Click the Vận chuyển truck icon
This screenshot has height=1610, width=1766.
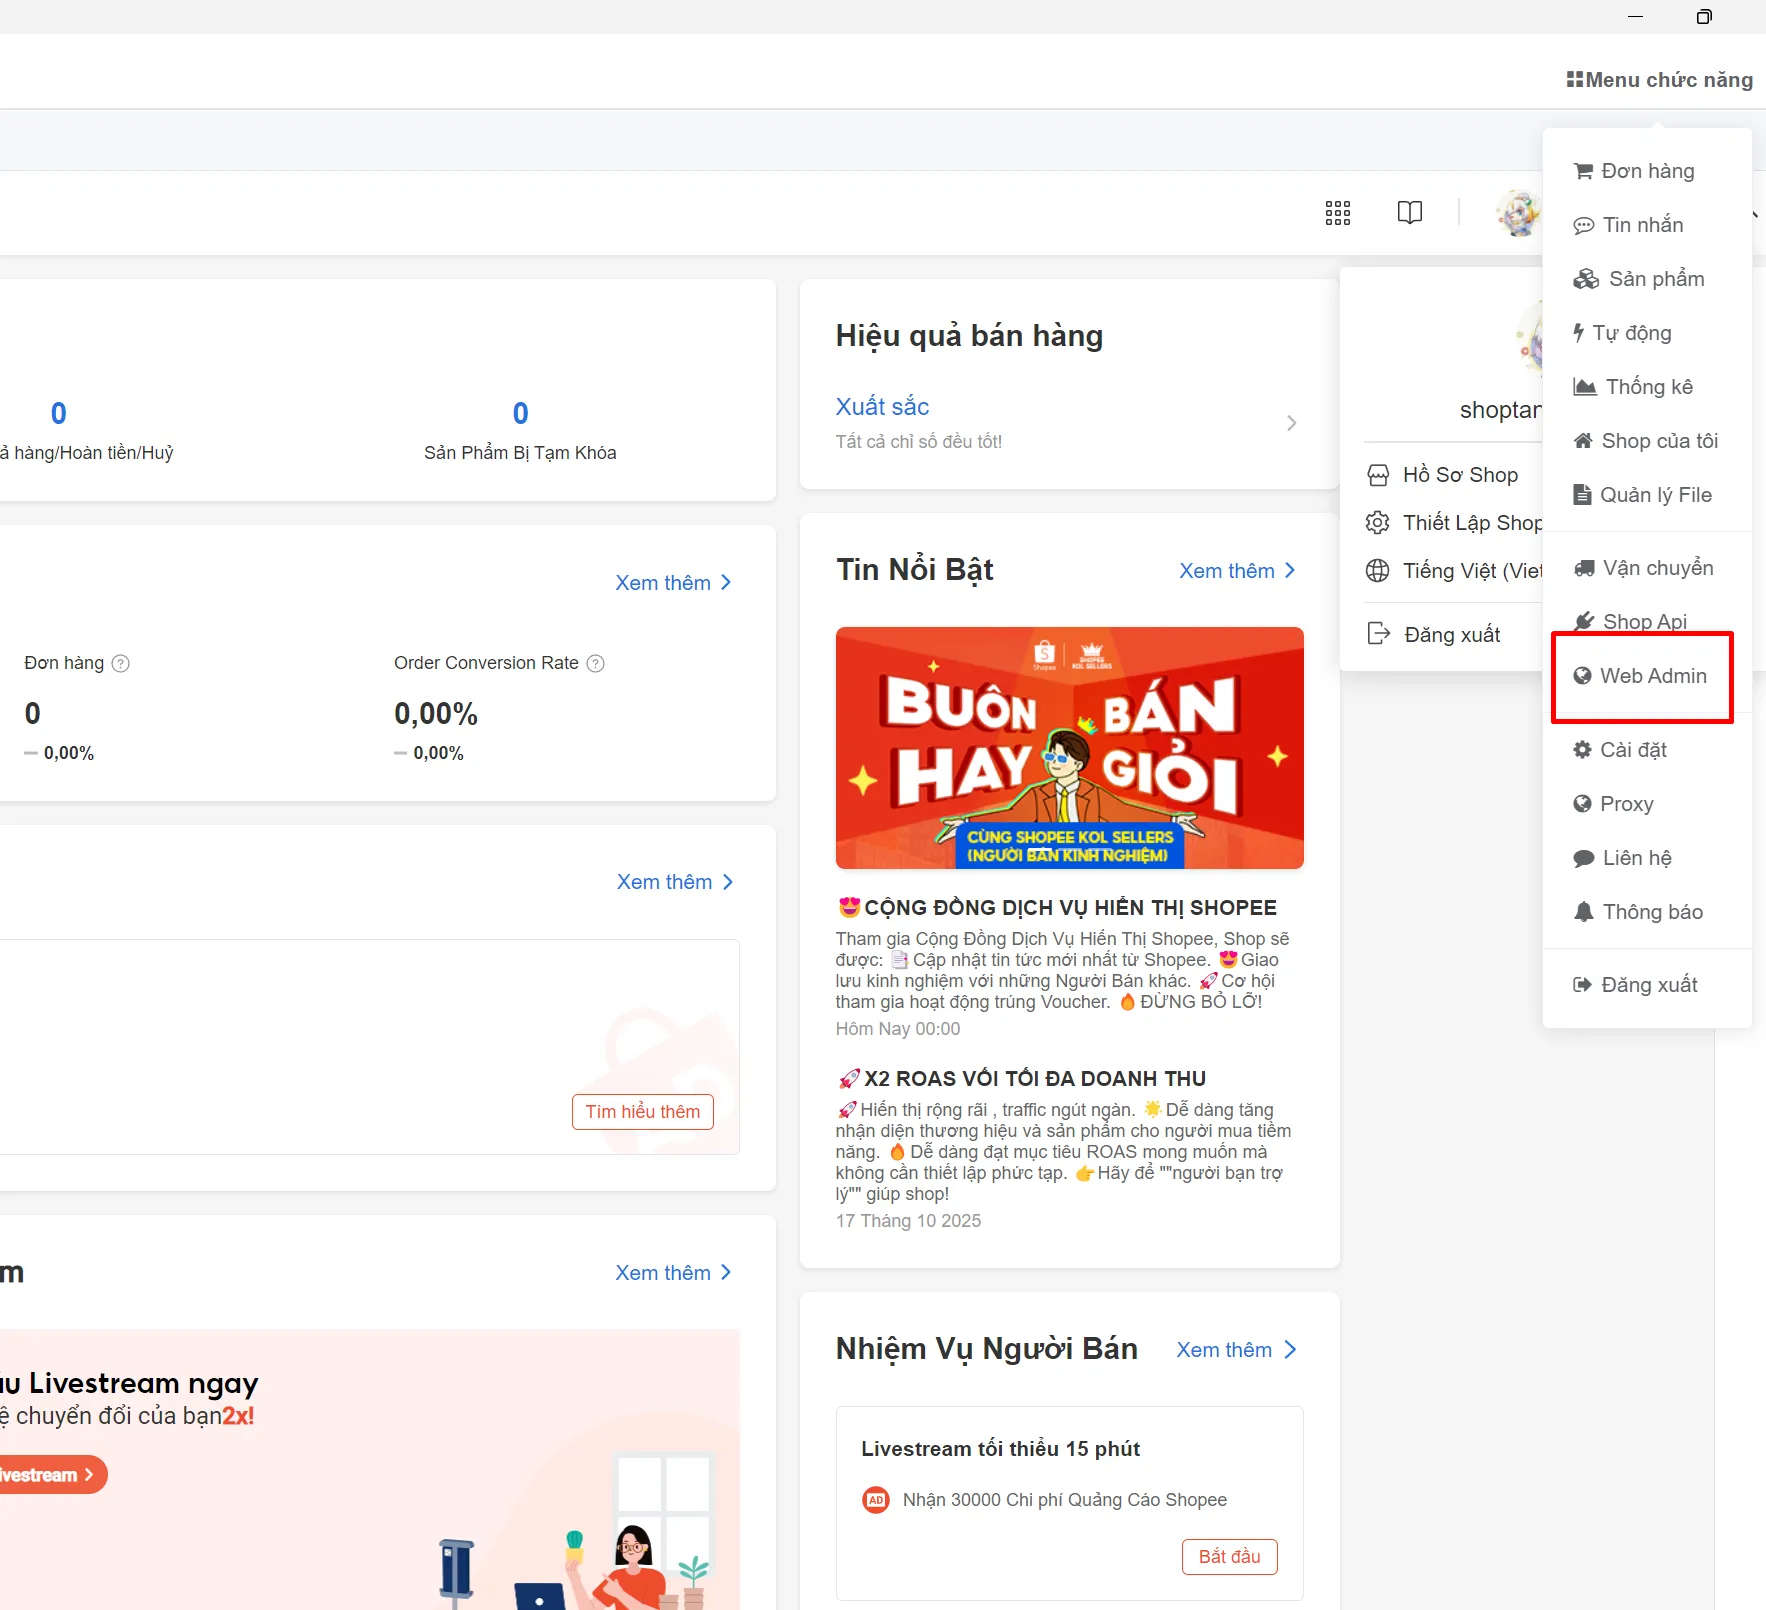pyautogui.click(x=1584, y=568)
